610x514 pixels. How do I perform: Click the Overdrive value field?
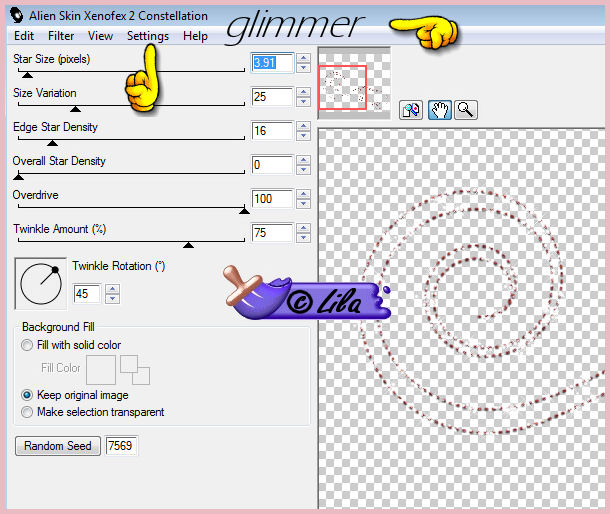272,199
